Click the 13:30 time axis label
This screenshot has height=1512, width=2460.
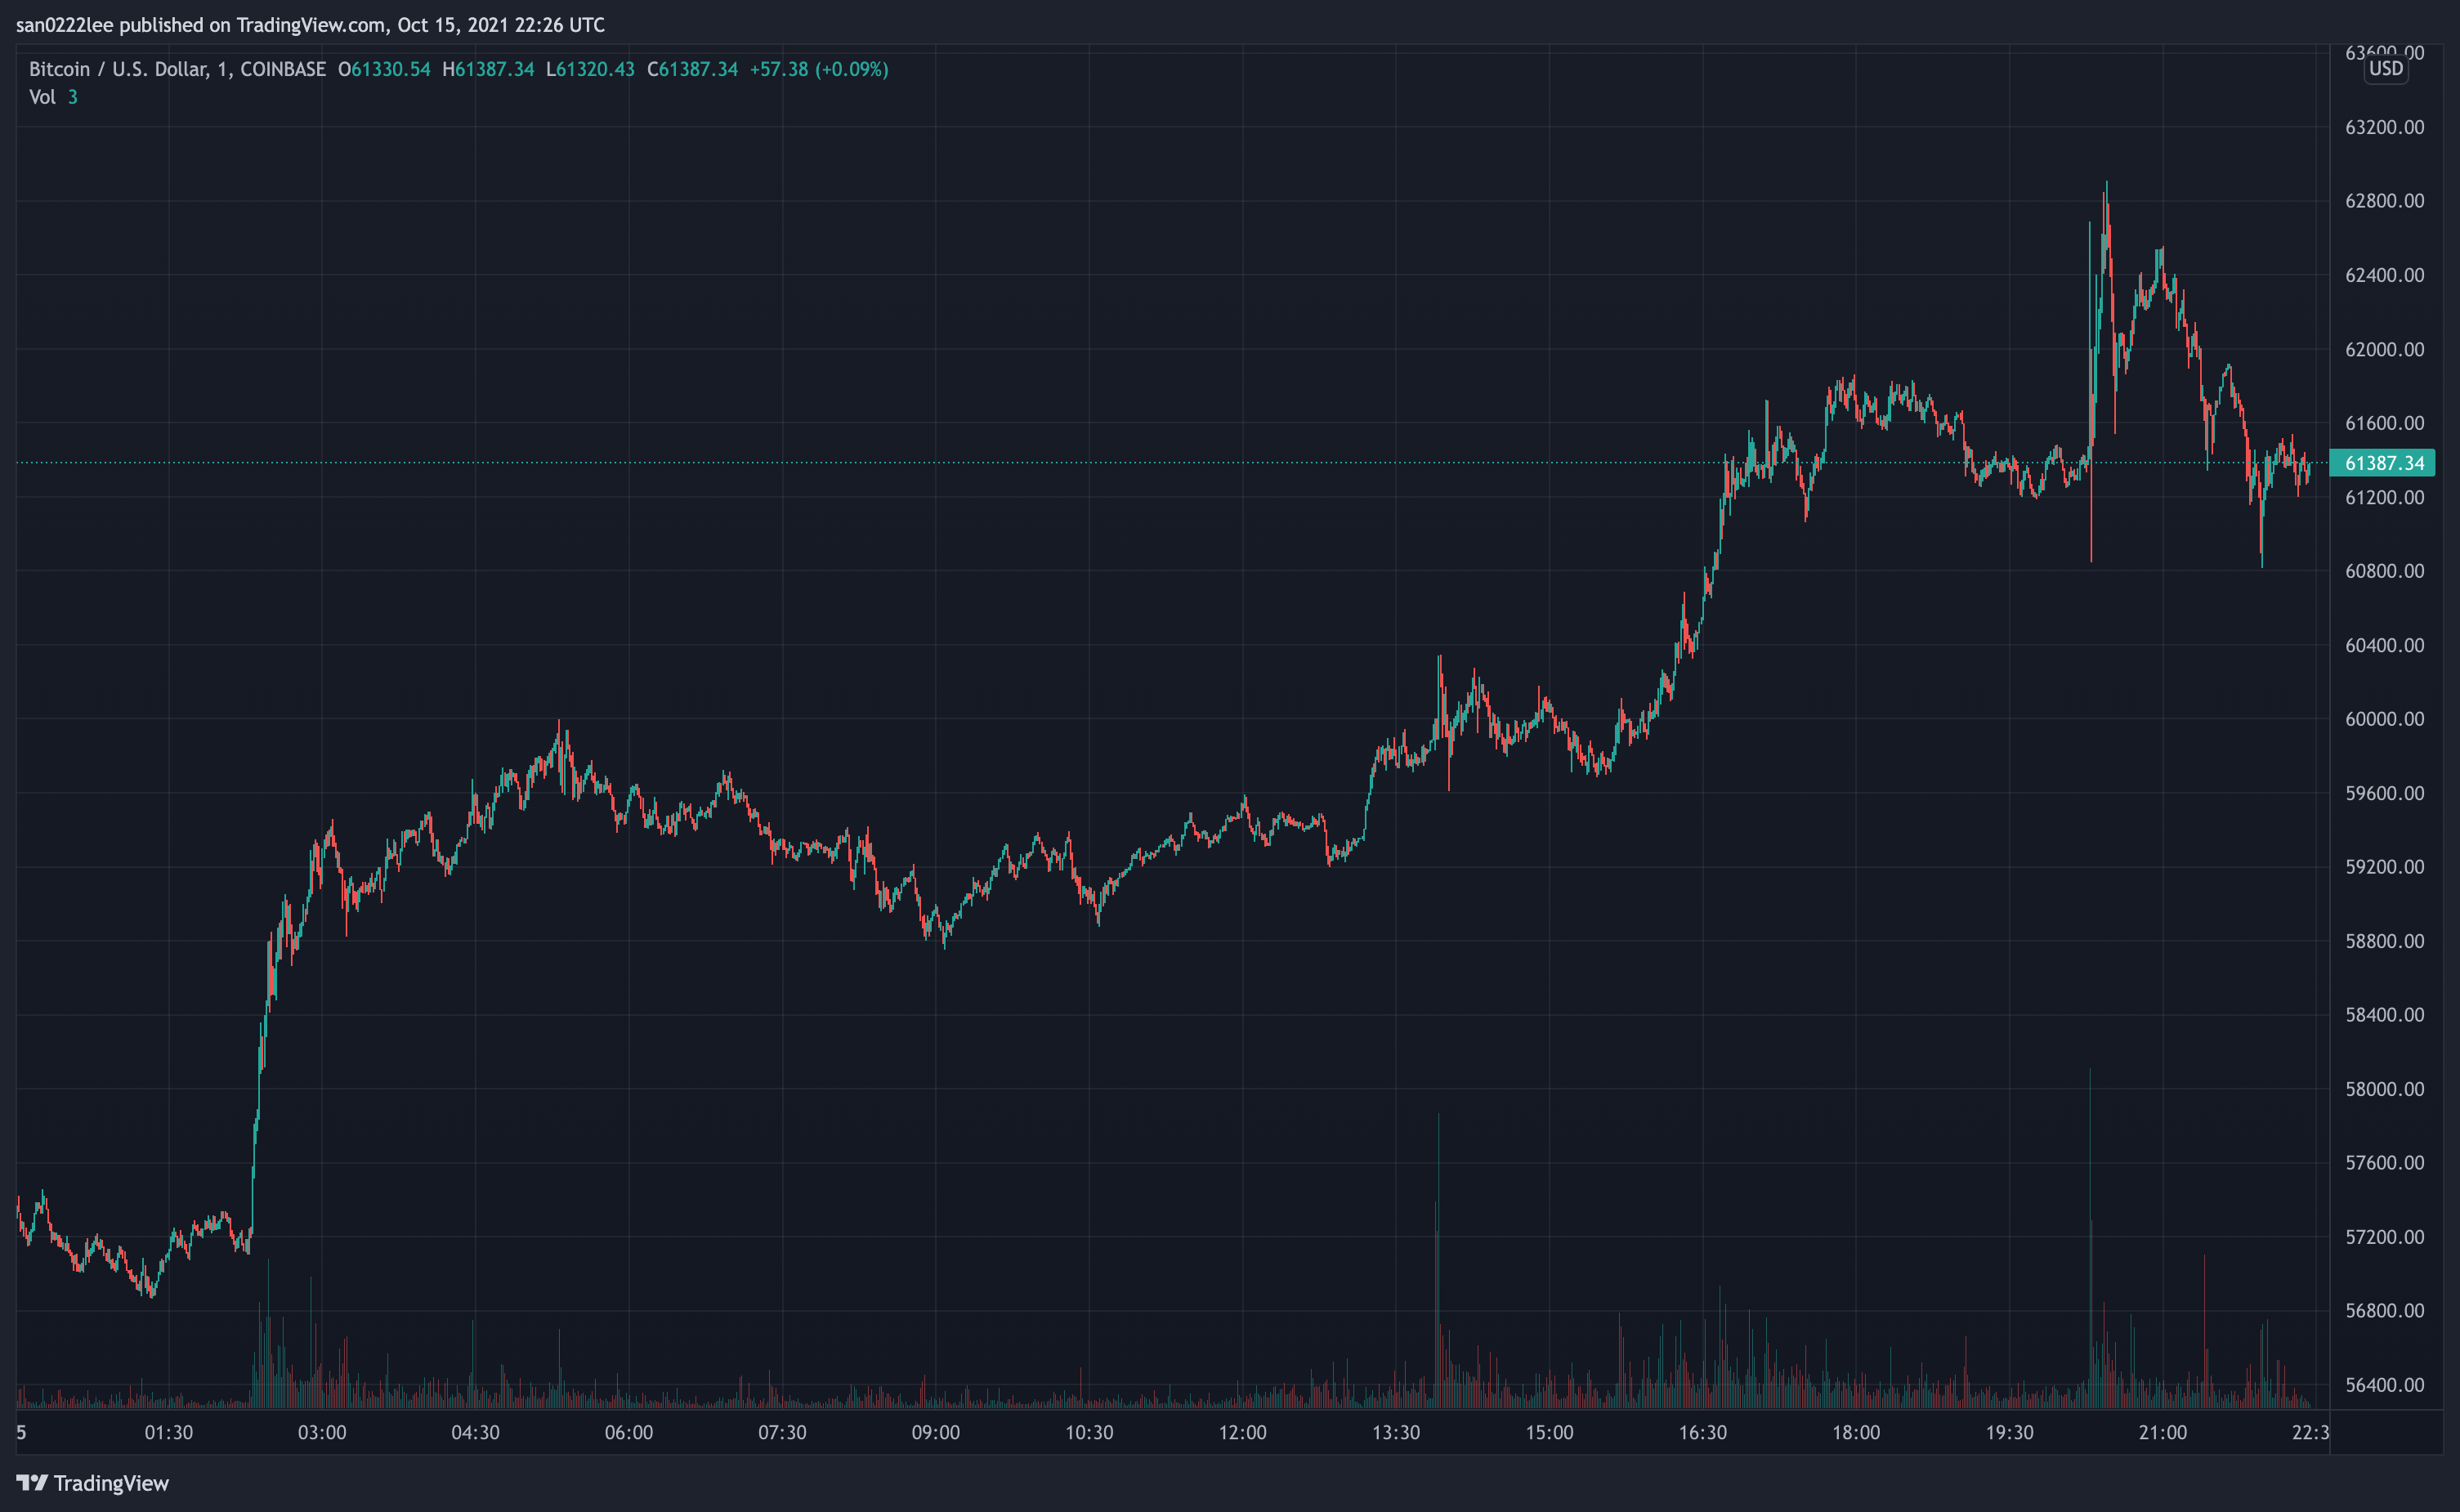(1396, 1433)
